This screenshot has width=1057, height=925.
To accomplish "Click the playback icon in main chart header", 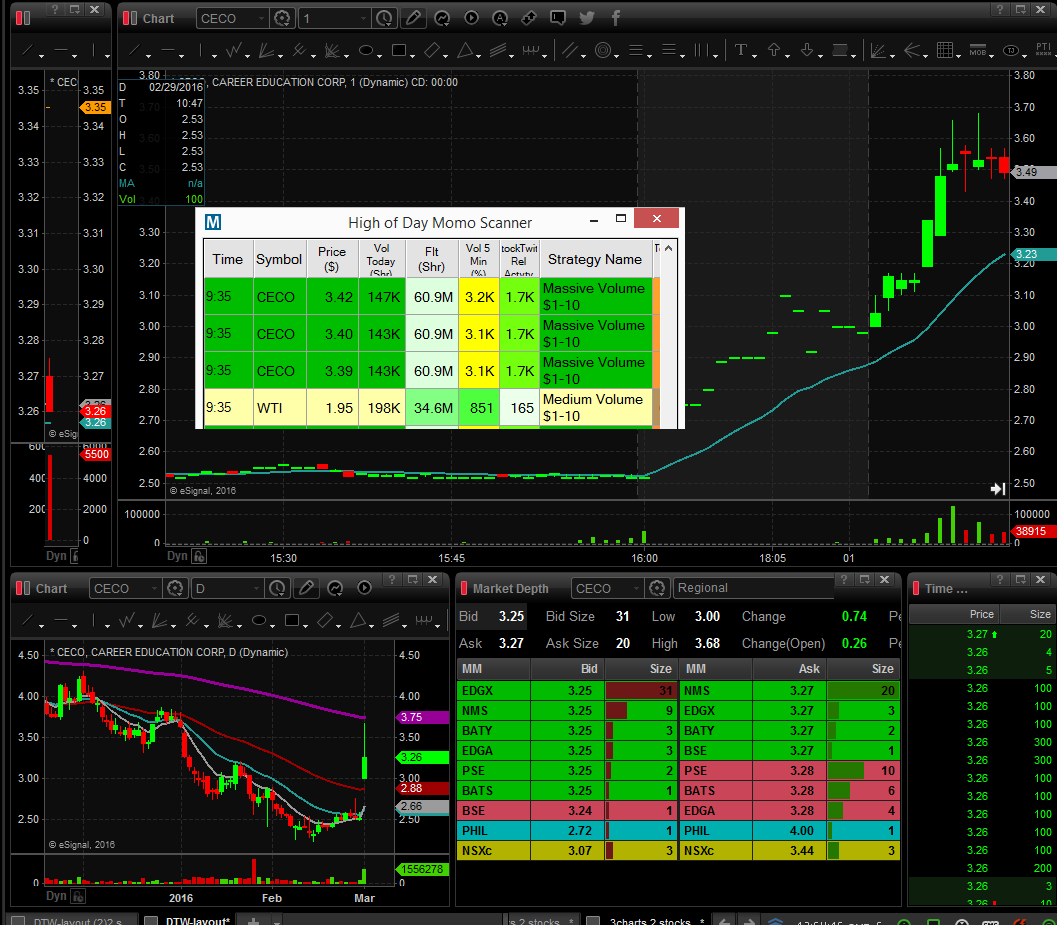I will pos(471,18).
